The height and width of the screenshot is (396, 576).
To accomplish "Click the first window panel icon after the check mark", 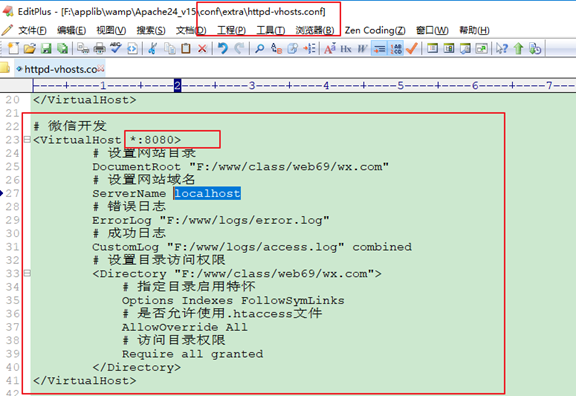I will click(x=432, y=48).
